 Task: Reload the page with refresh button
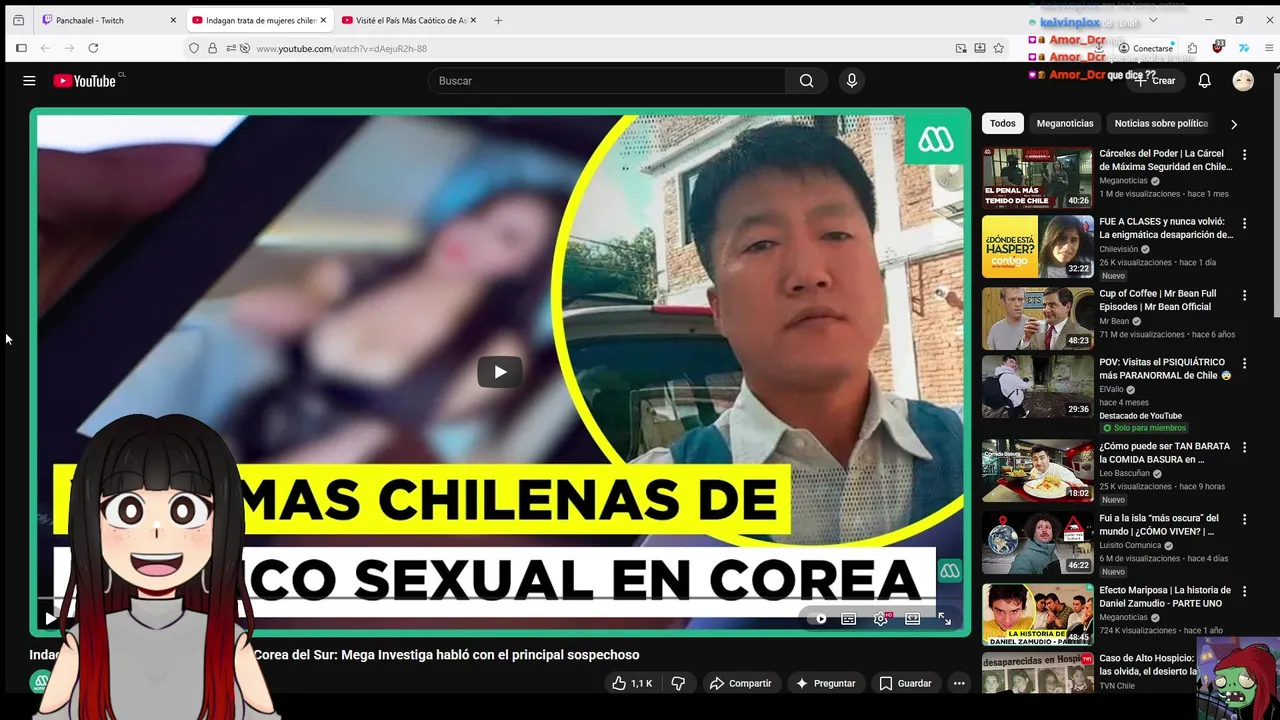[x=93, y=48]
